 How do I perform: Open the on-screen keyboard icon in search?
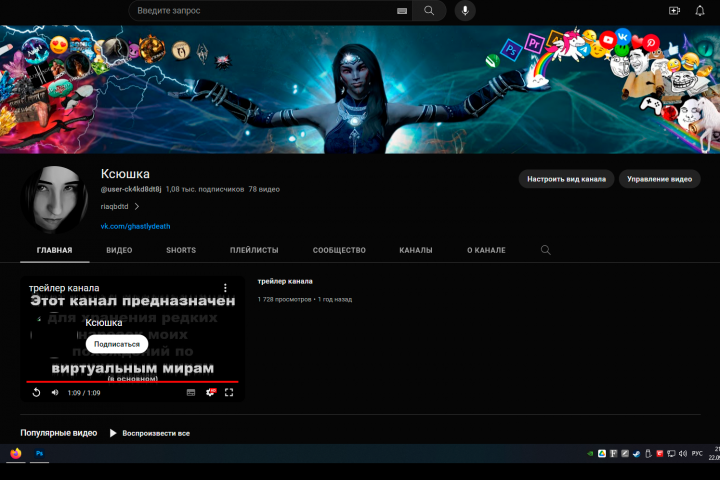[x=402, y=11]
